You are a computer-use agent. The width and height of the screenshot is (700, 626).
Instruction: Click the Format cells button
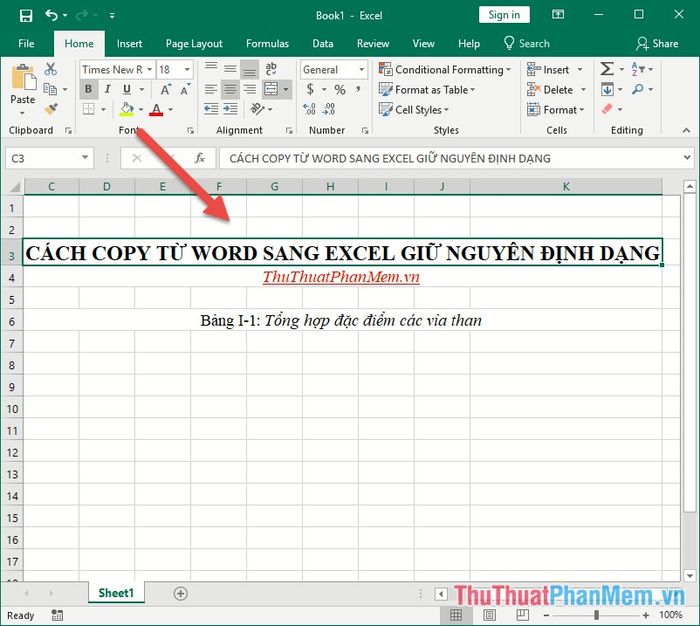[556, 109]
